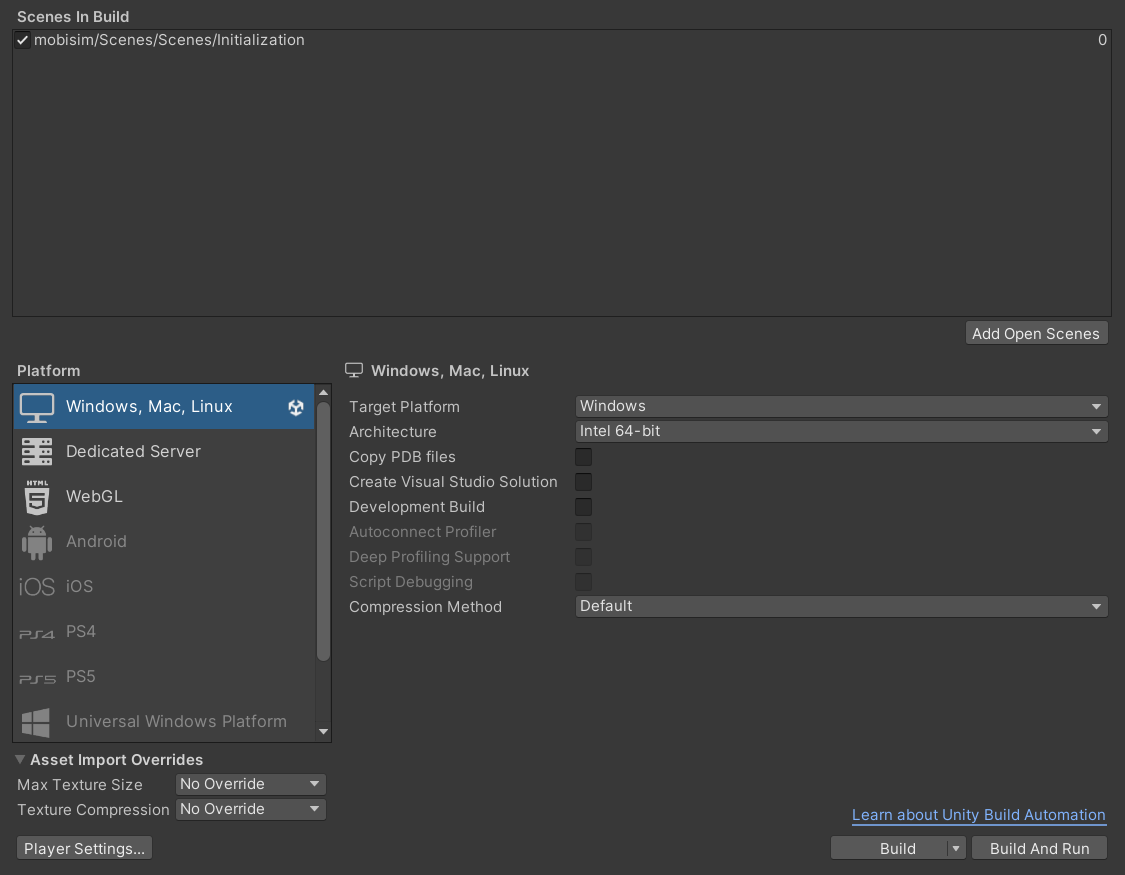This screenshot has width=1125, height=875.
Task: Click the PS4 logo icon
Action: [37, 633]
